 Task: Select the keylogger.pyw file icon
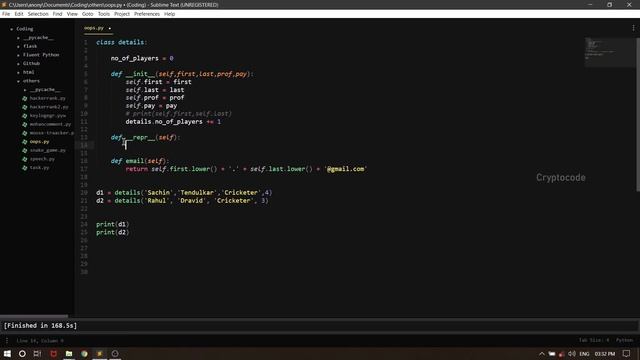pyautogui.click(x=24, y=116)
